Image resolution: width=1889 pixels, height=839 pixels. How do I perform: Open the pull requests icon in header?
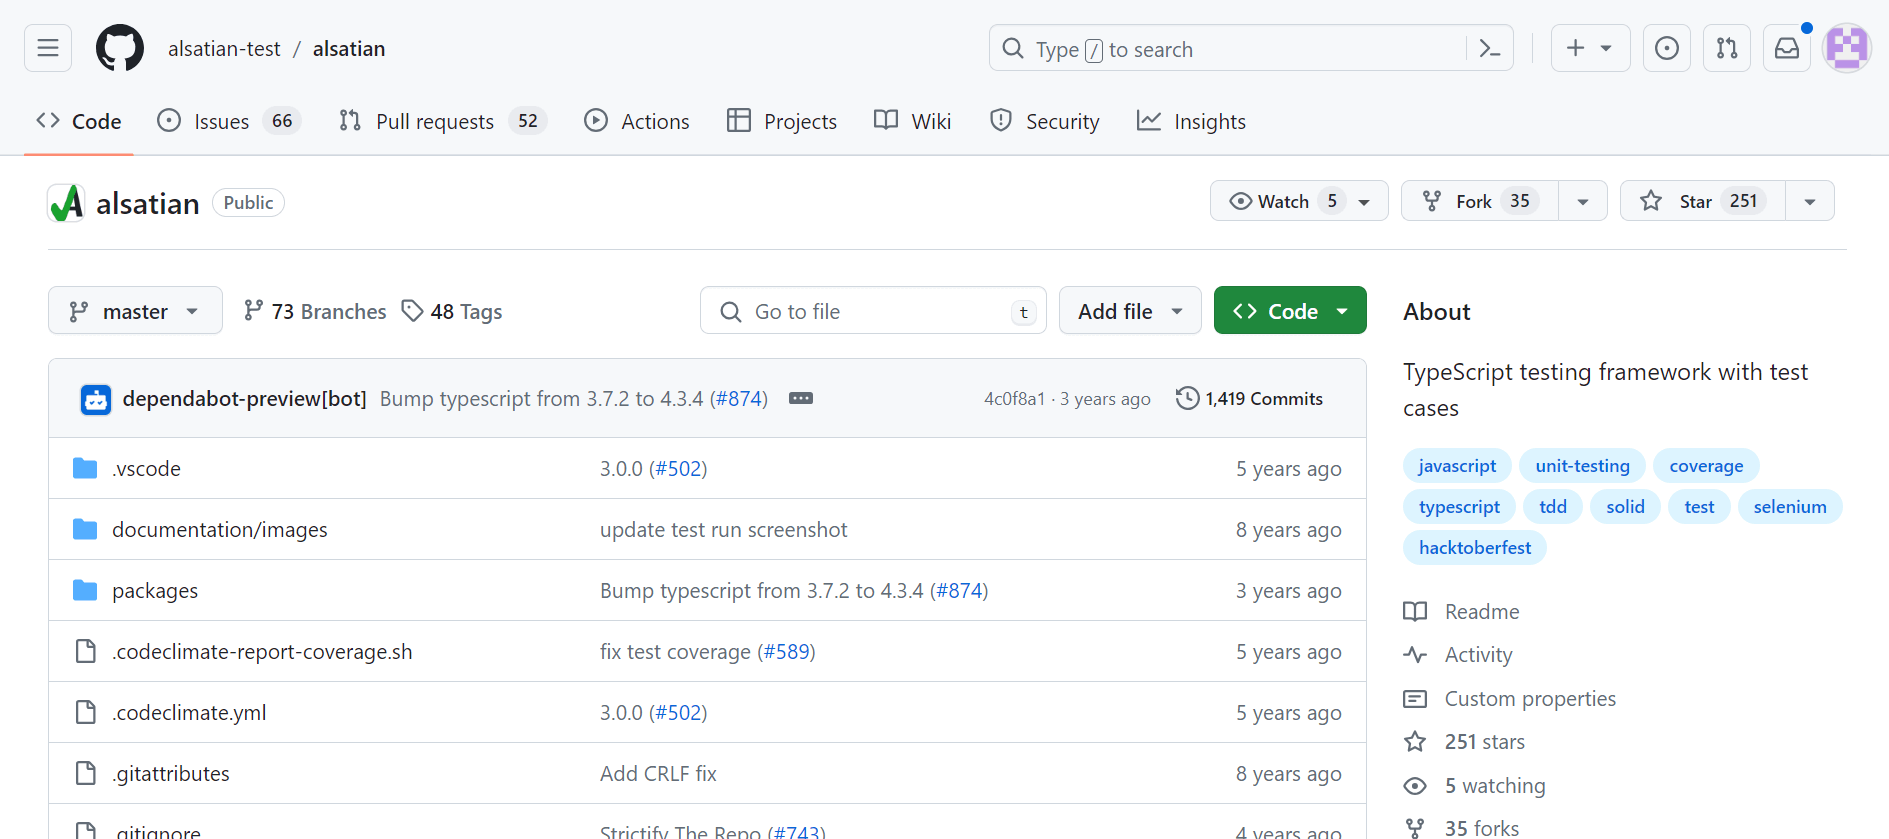coord(1727,48)
